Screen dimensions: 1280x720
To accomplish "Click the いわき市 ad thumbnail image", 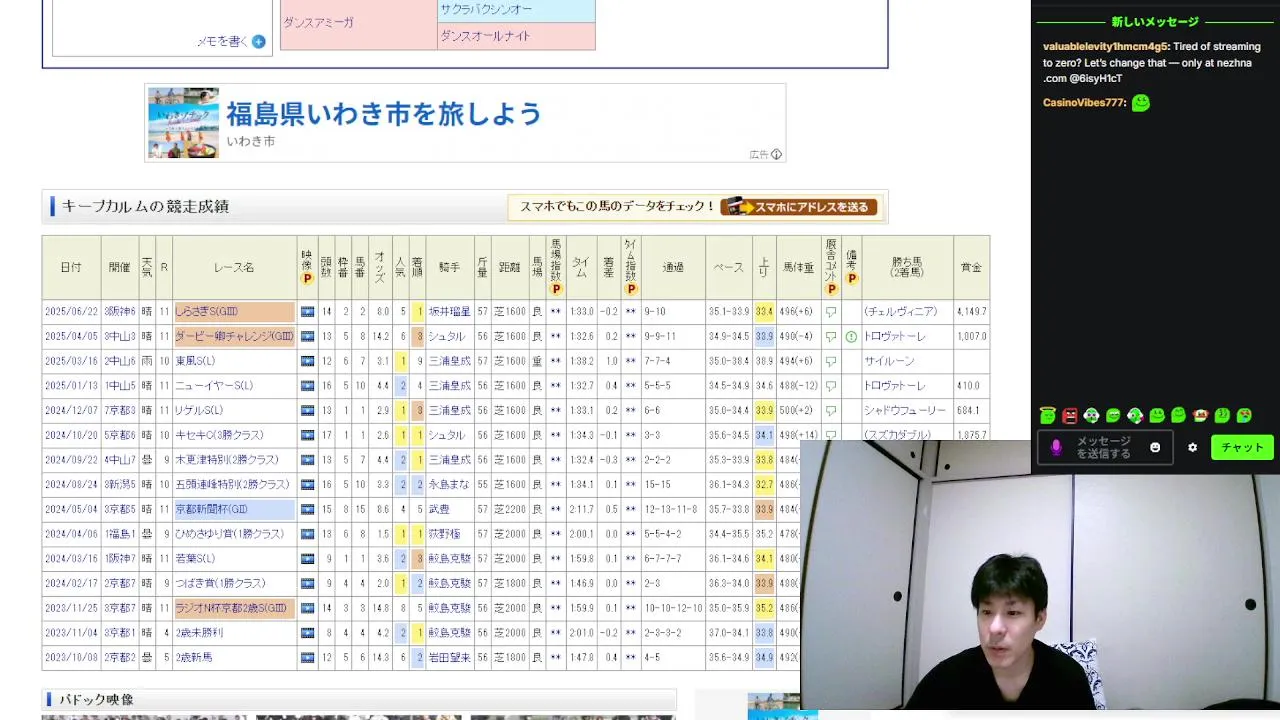I will pos(183,123).
